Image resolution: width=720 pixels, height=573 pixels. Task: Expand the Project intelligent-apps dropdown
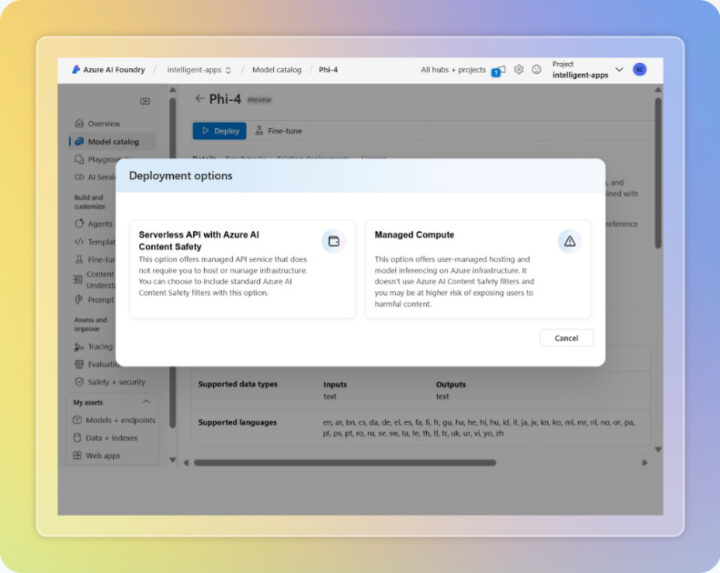618,70
